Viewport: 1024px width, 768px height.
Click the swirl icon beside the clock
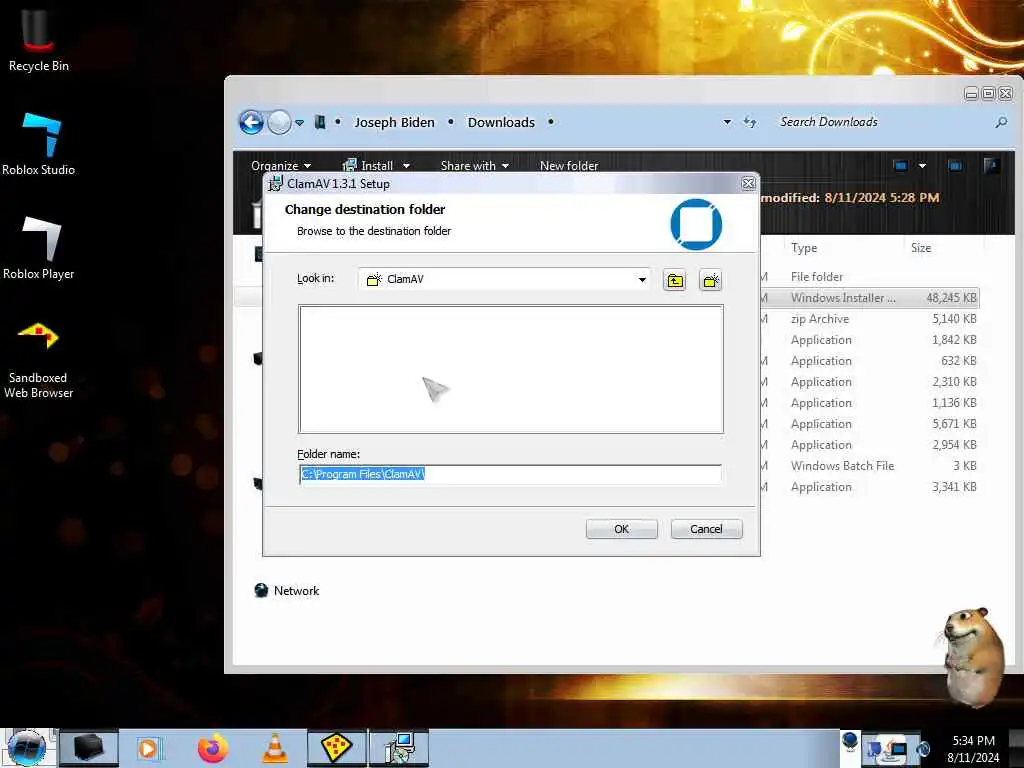click(x=923, y=748)
